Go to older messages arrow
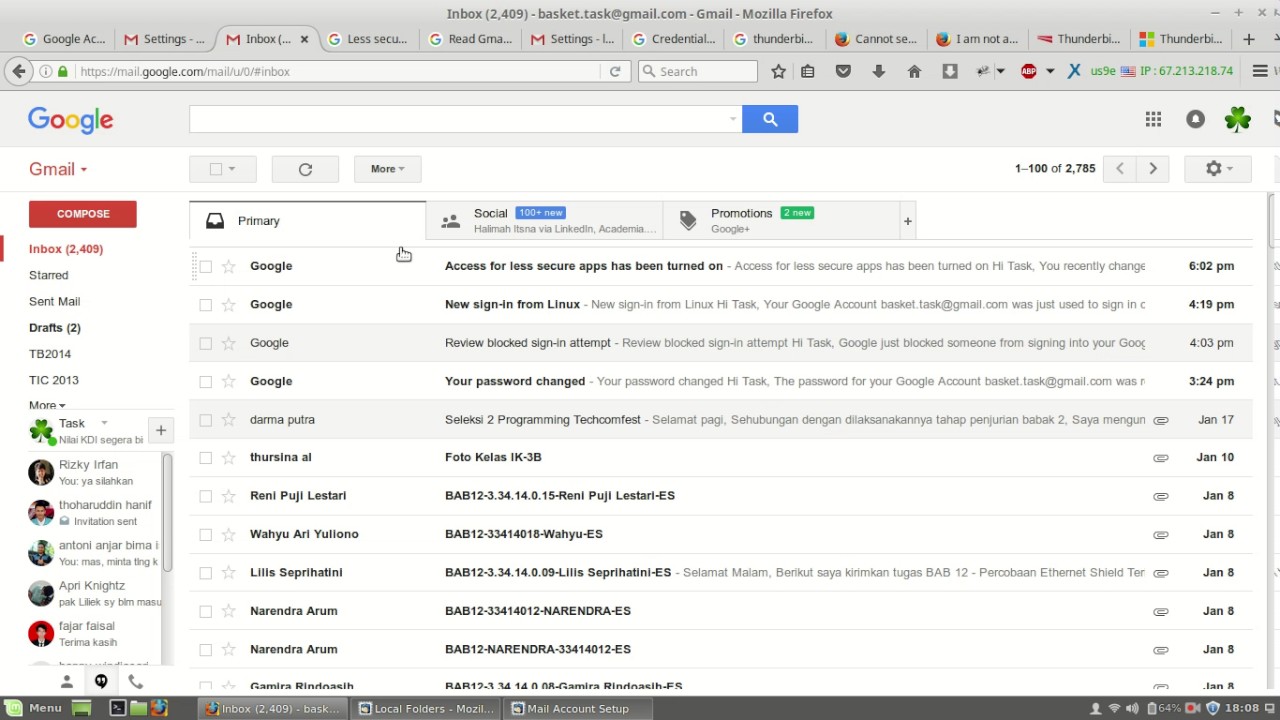Image resolution: width=1280 pixels, height=720 pixels. 1152,169
